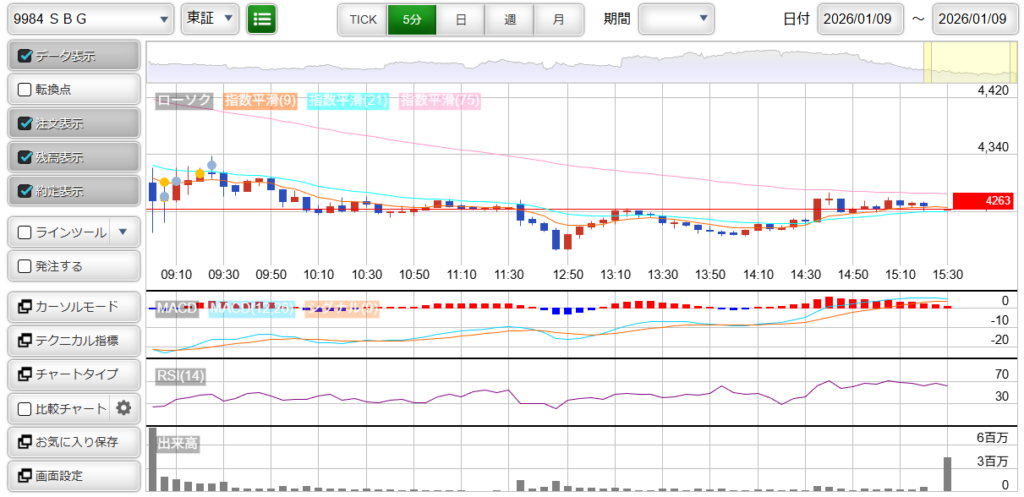Select the 週 weekly timeframe tab
This screenshot has width=1024, height=497.
510,19
